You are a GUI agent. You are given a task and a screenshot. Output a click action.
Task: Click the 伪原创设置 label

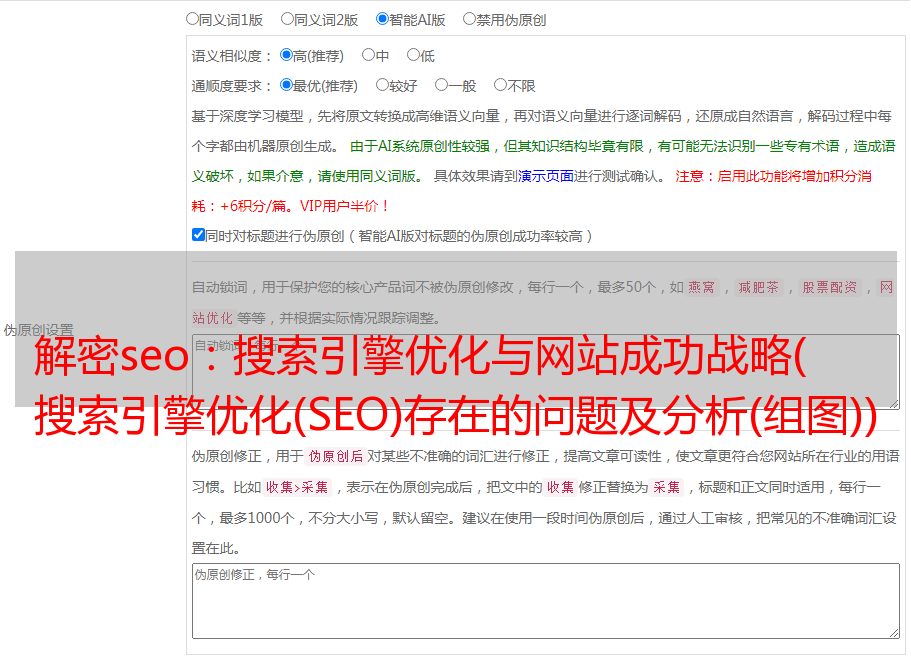point(38,330)
